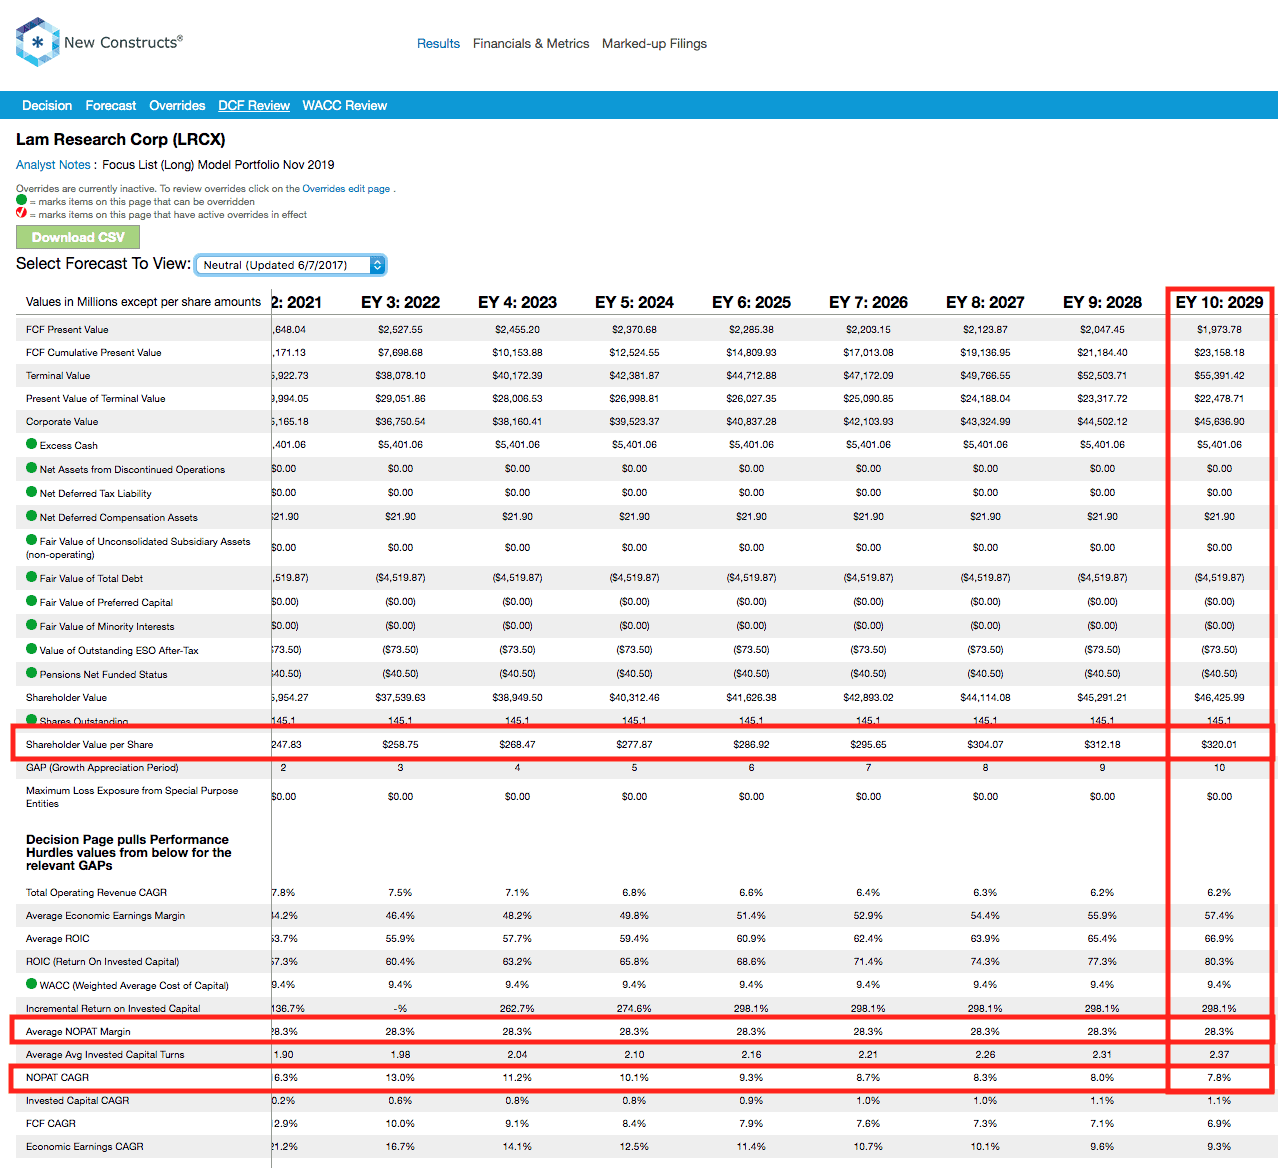Viewport: 1278px width, 1168px height.
Task: Go to the Forecast page
Action: click(x=111, y=105)
